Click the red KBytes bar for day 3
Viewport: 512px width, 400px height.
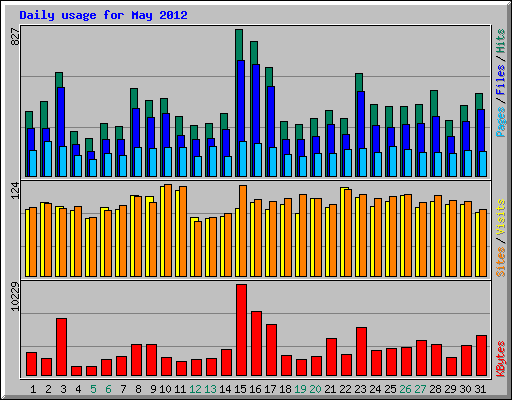62,347
